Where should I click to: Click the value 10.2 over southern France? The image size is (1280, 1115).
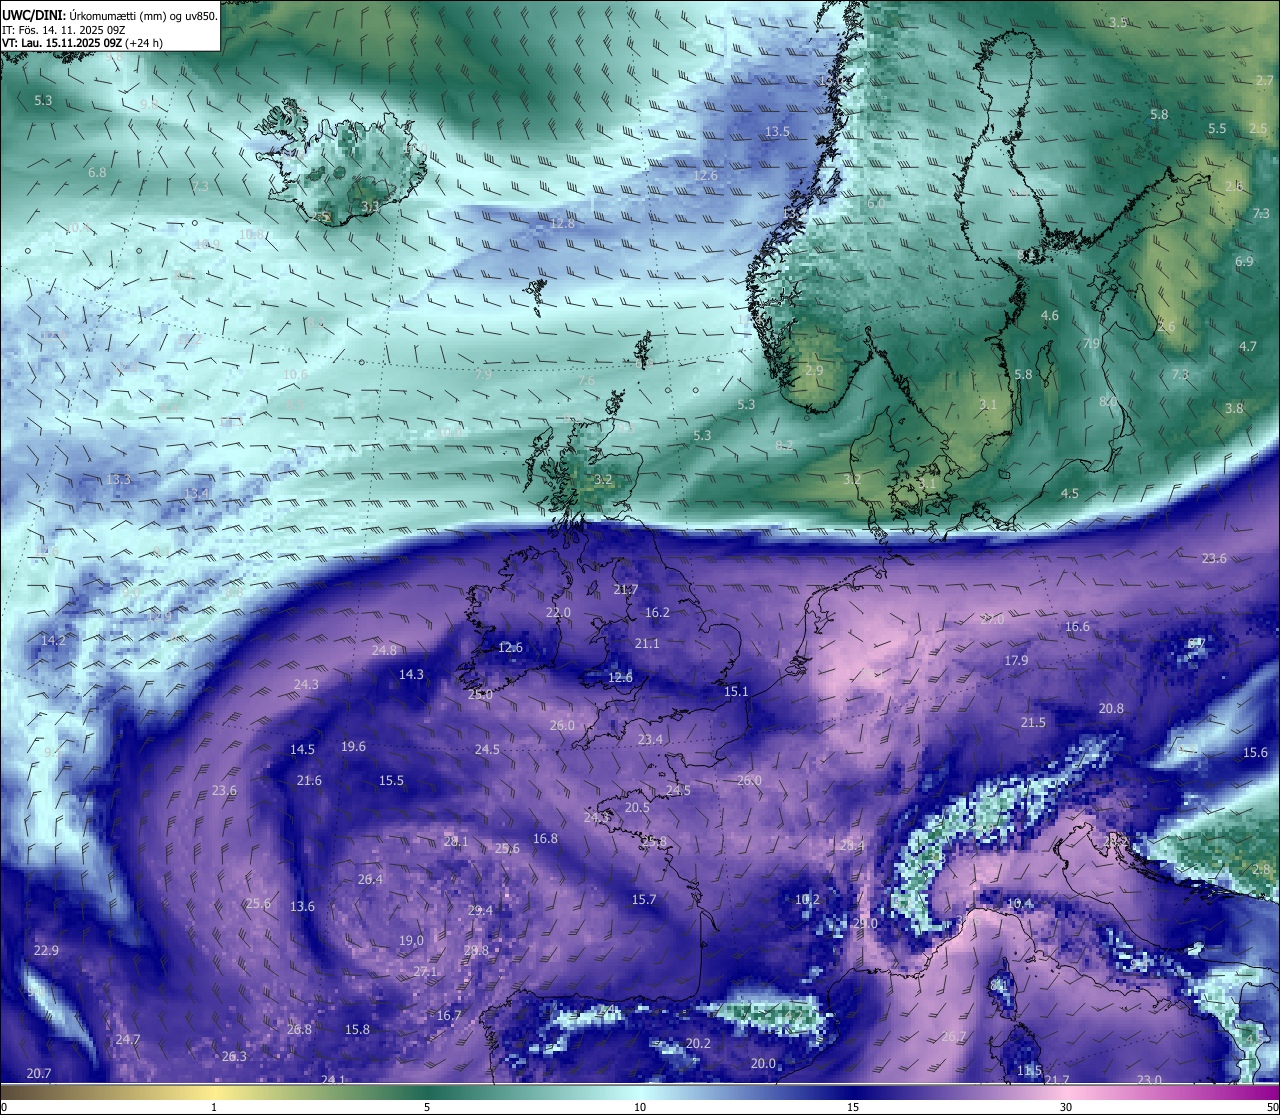click(x=807, y=899)
